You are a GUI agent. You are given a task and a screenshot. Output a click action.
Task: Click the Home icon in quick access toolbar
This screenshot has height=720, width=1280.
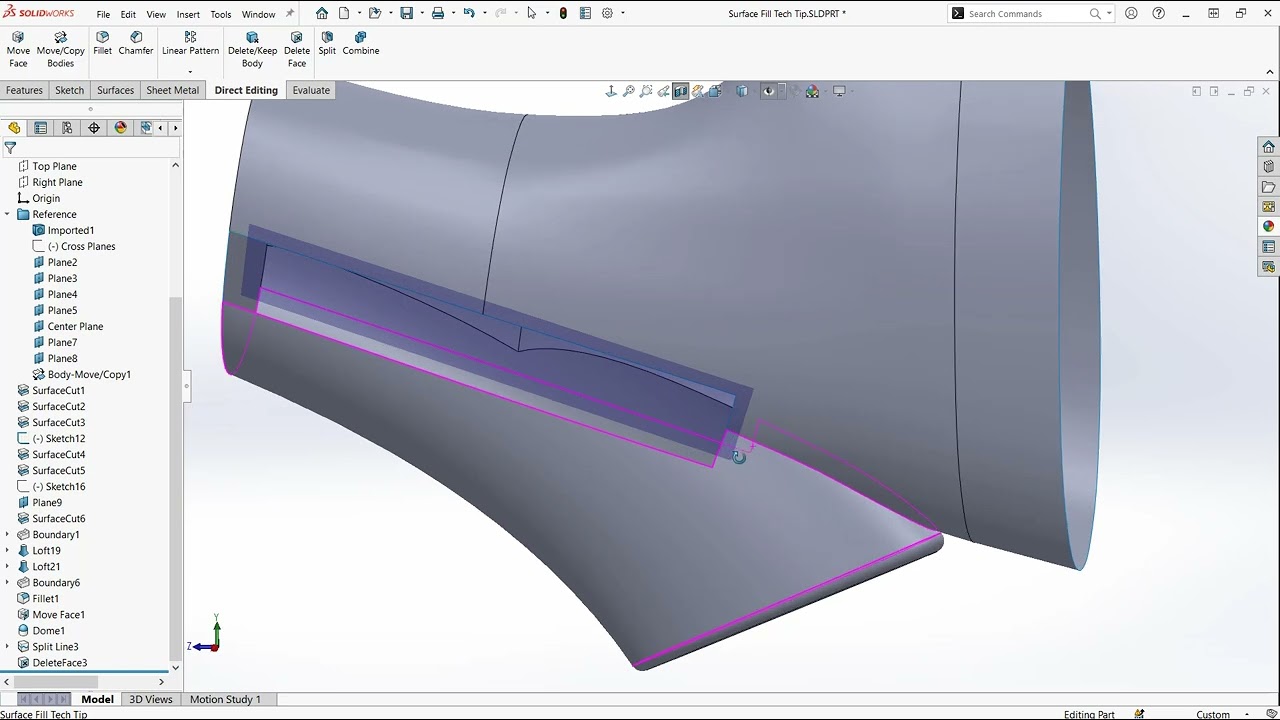(x=321, y=13)
